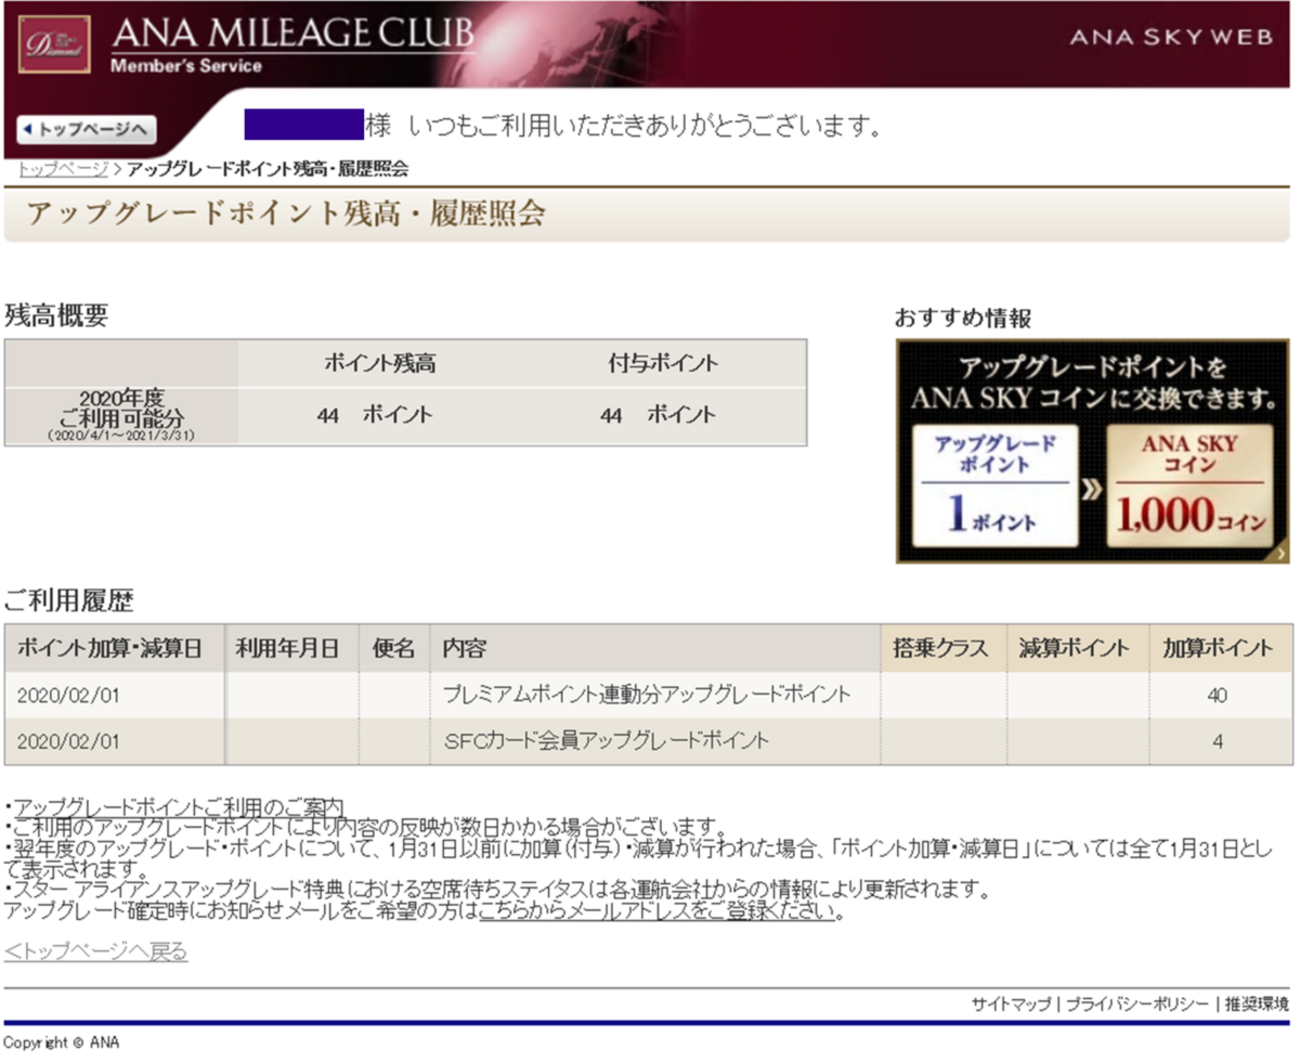This screenshot has height=1062, width=1300.
Task: Open プライバシーポリシー footer link
Action: pos(1136,1003)
